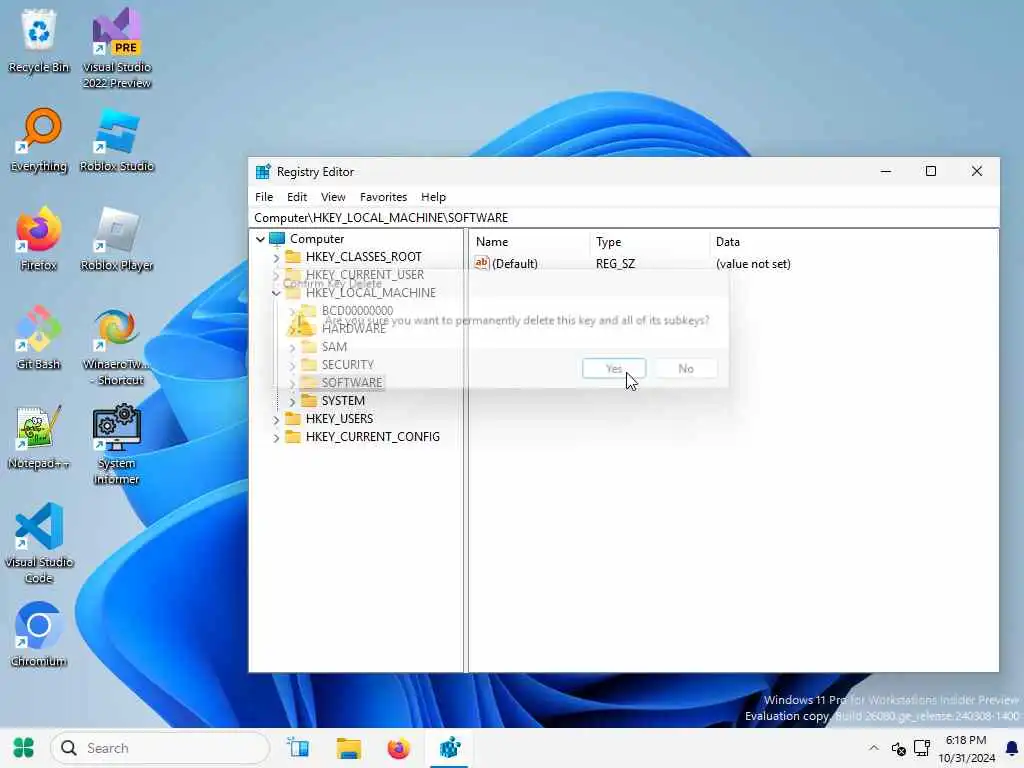Select the HKEY_USERS tree item

coord(339,419)
